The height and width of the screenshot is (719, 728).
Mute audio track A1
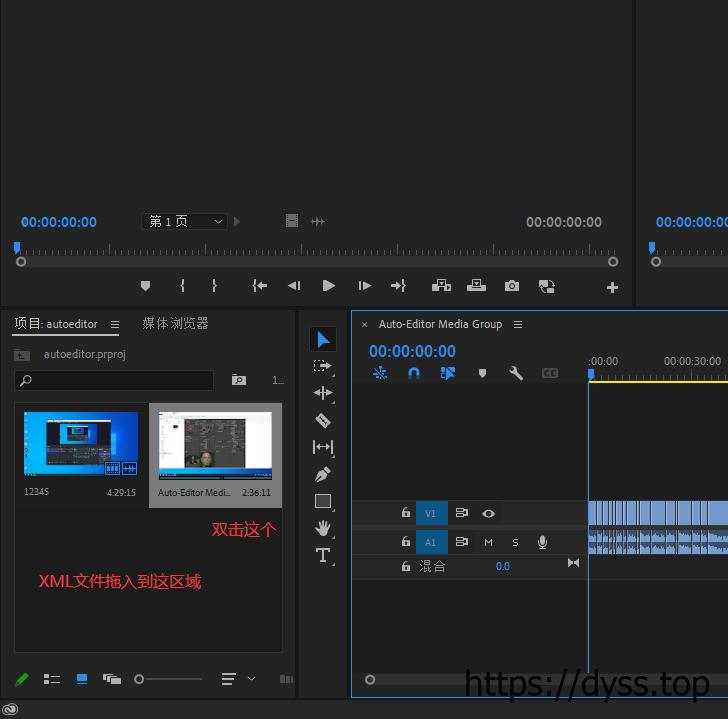click(x=488, y=542)
